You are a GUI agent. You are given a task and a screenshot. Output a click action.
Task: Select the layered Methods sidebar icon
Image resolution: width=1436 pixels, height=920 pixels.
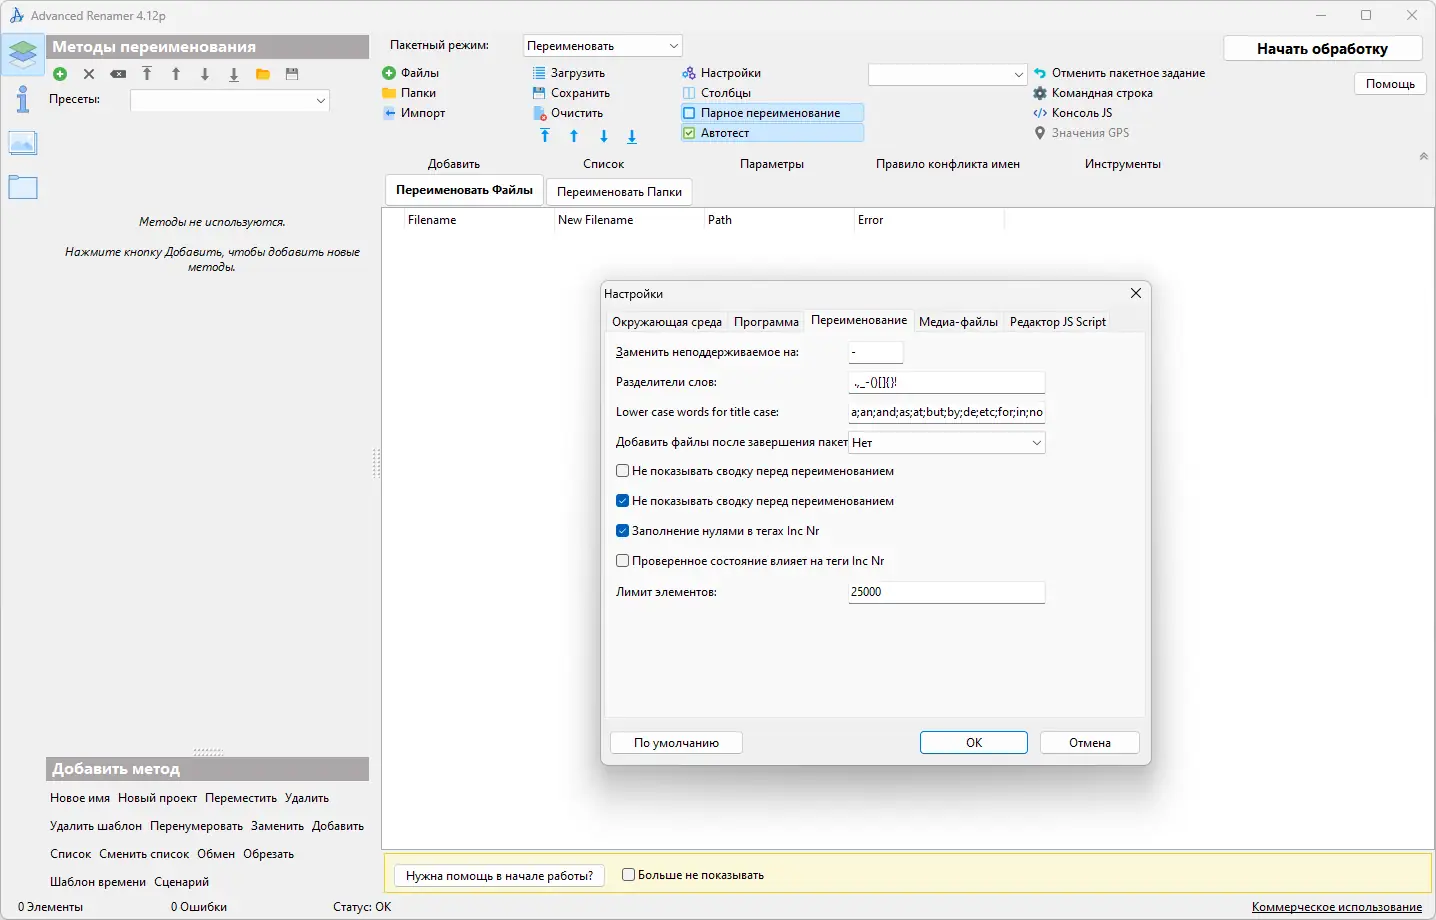[22, 54]
